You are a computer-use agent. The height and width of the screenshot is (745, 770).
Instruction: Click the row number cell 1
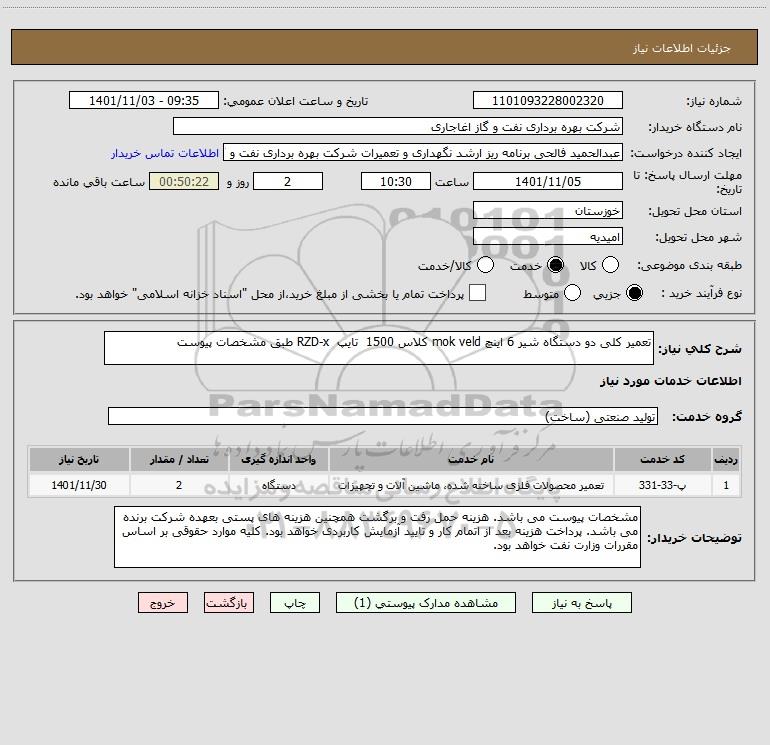click(726, 485)
